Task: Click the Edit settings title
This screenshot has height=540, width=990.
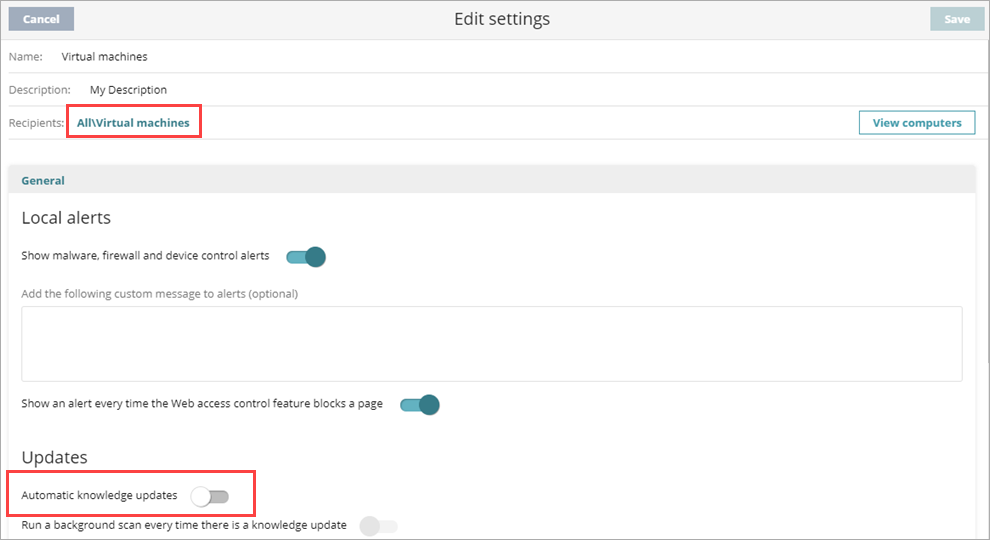Action: (x=501, y=19)
